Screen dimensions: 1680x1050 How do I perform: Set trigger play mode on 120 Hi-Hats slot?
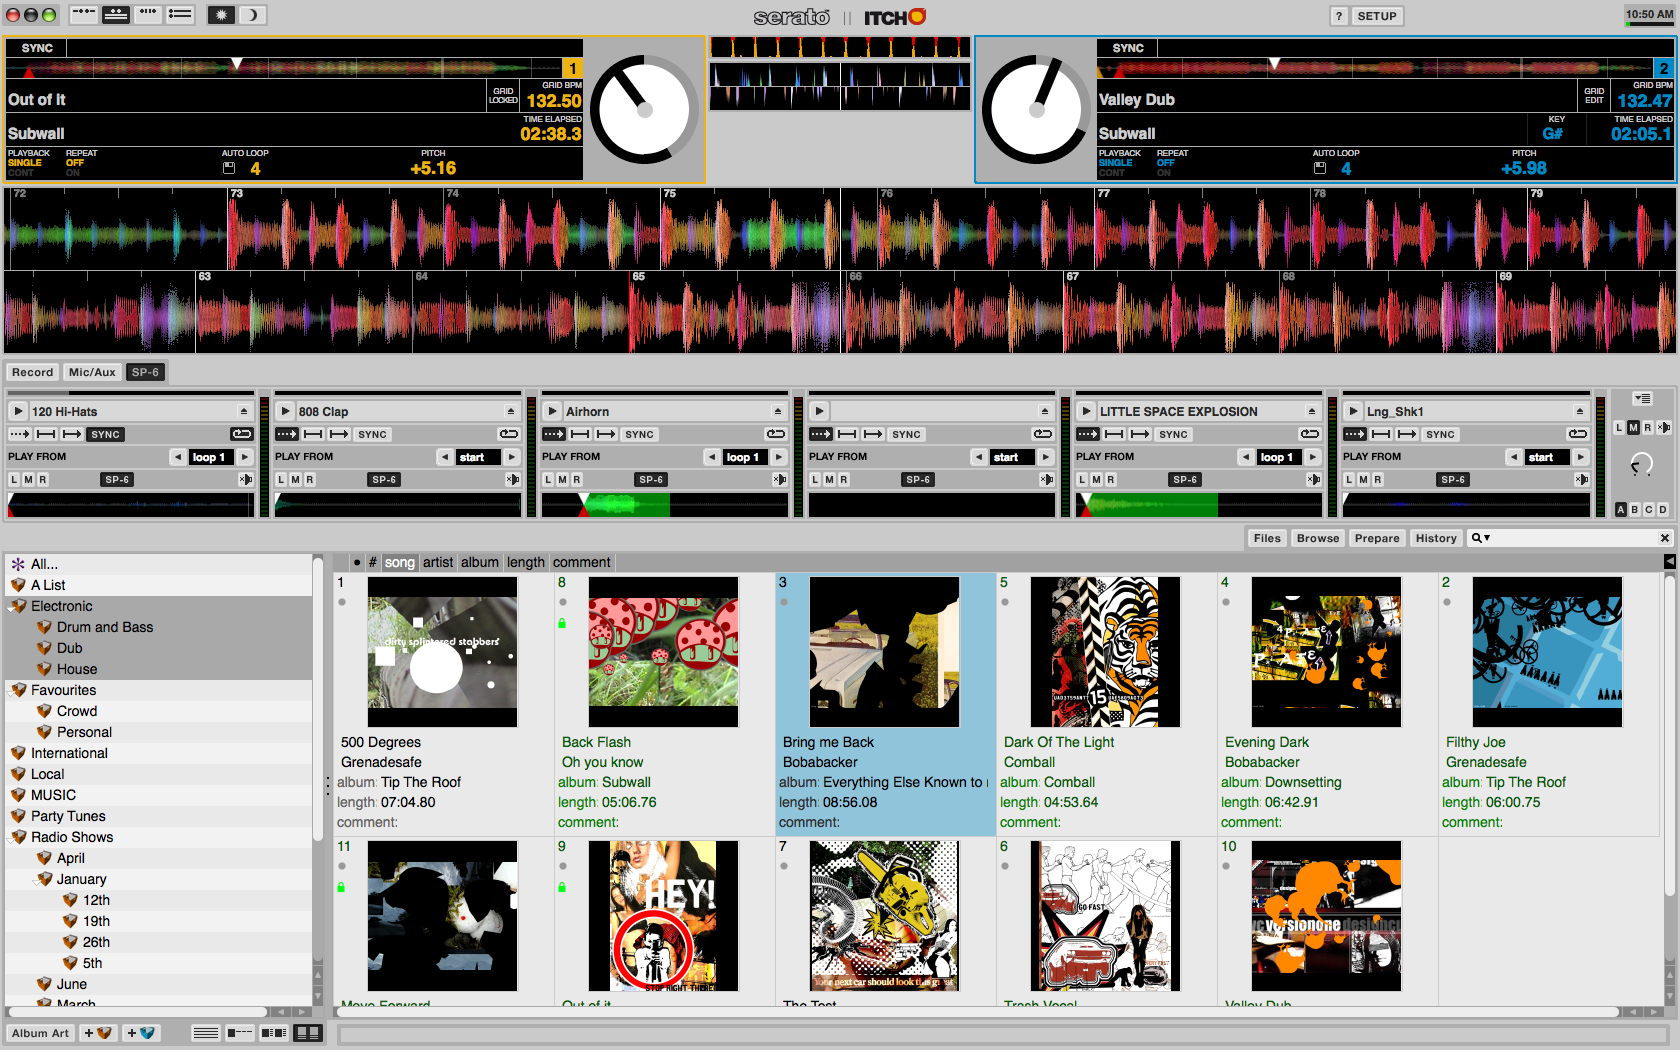coord(20,434)
